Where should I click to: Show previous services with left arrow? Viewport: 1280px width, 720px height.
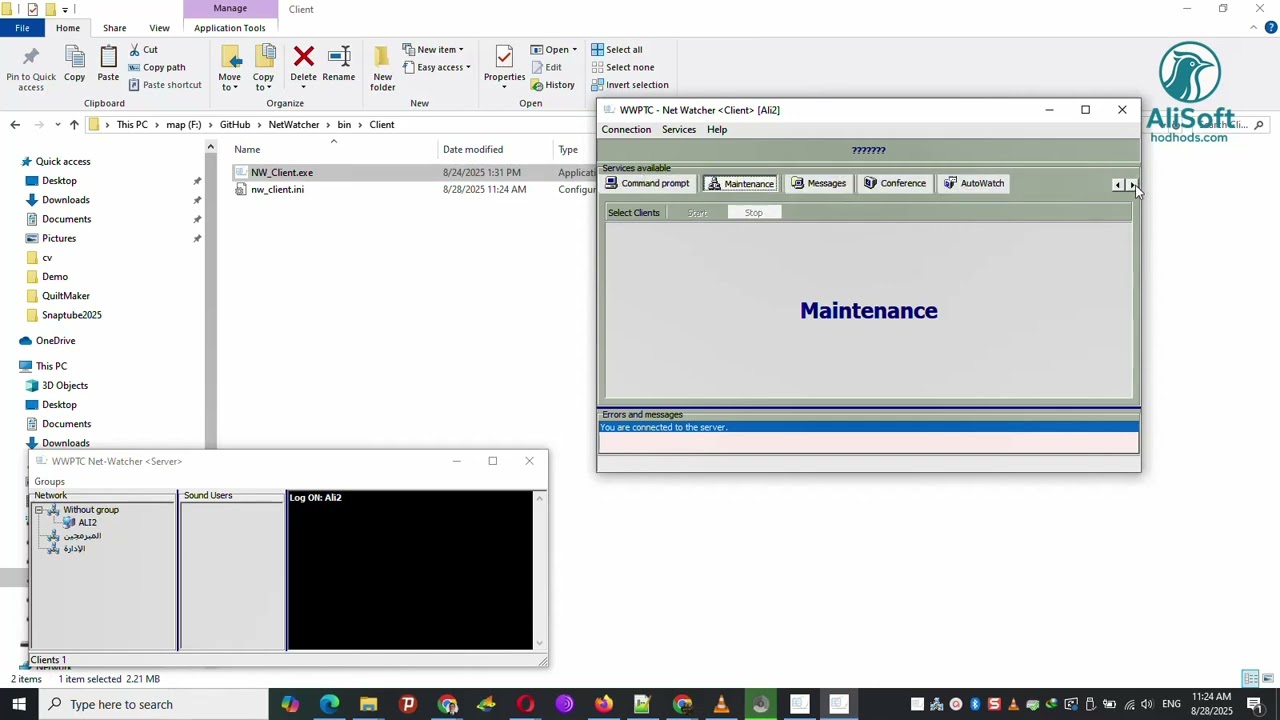click(1118, 184)
